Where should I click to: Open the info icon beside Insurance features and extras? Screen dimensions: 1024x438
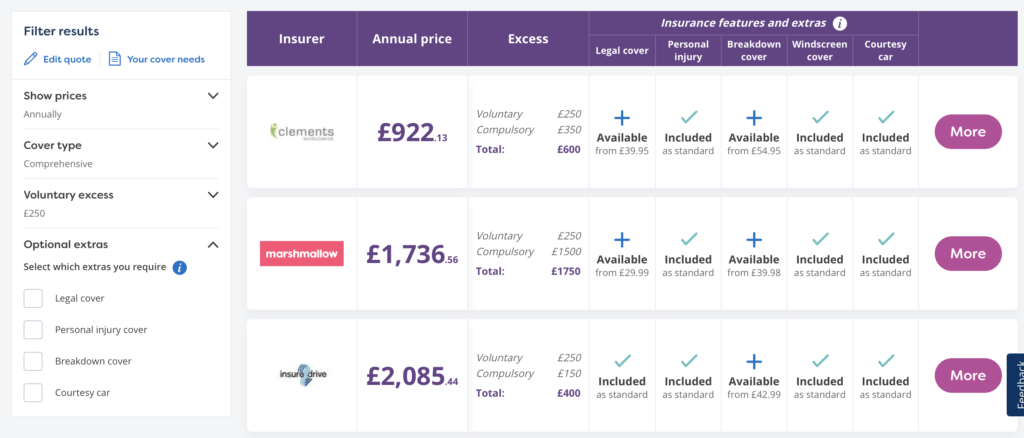840,23
